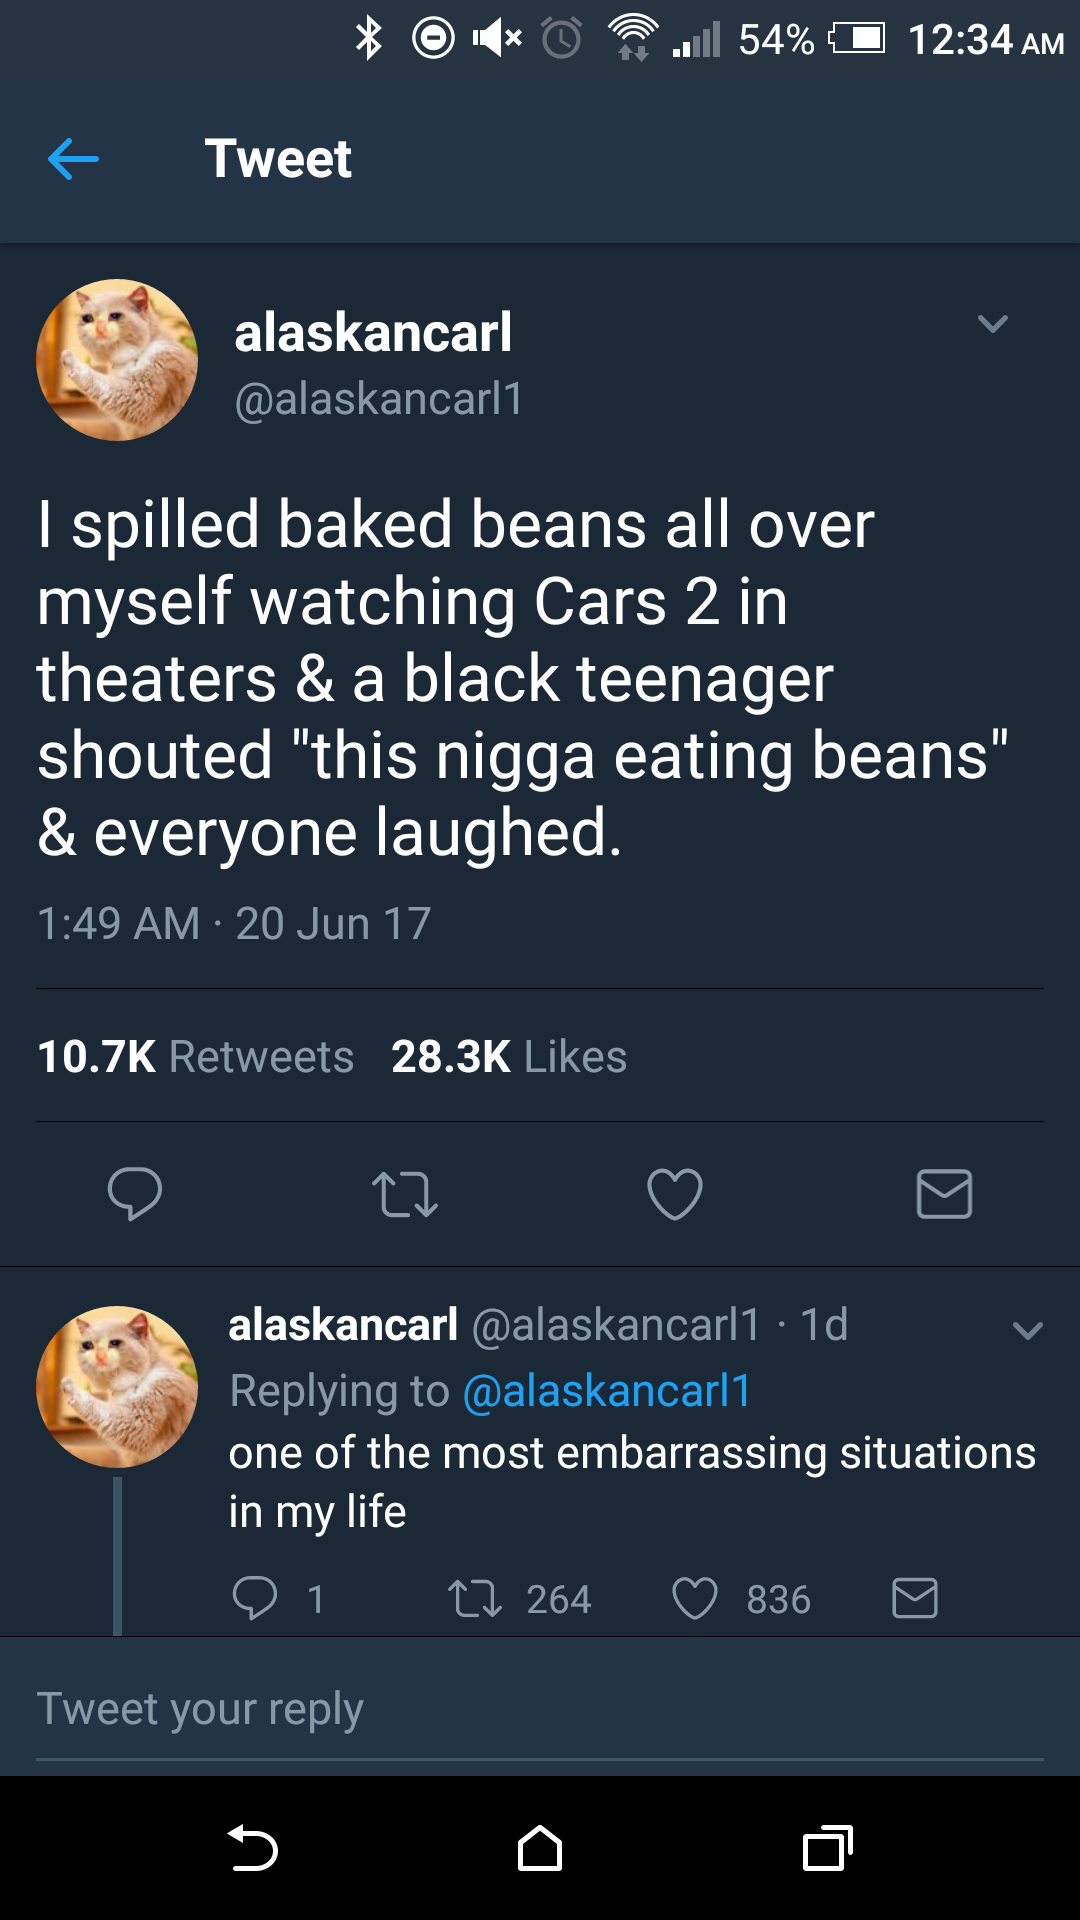Screen dimensions: 1080x1920
Task: Open the recent apps overview button
Action: (827, 1848)
